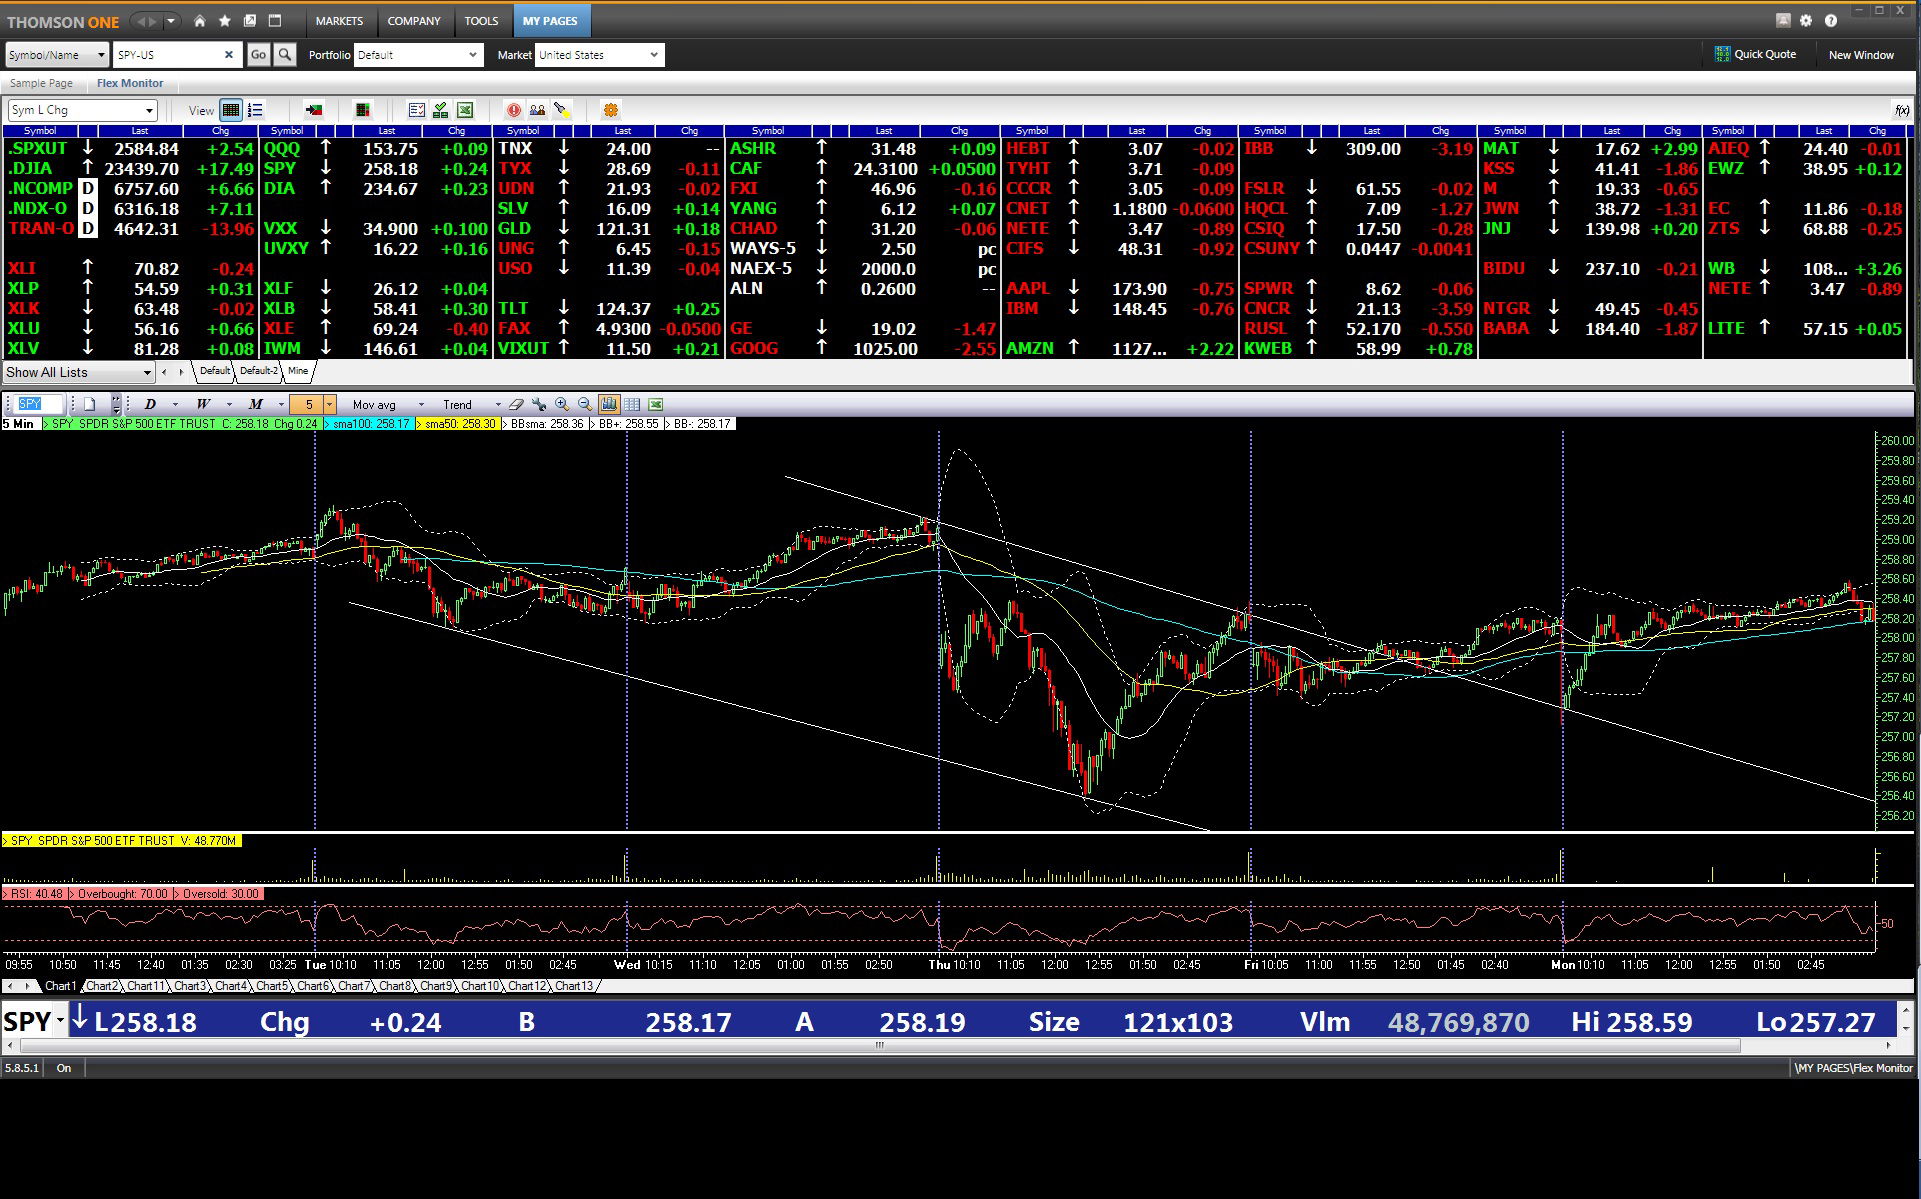Open the help question mark icon
Image resolution: width=1921 pixels, height=1199 pixels.
(x=1831, y=20)
